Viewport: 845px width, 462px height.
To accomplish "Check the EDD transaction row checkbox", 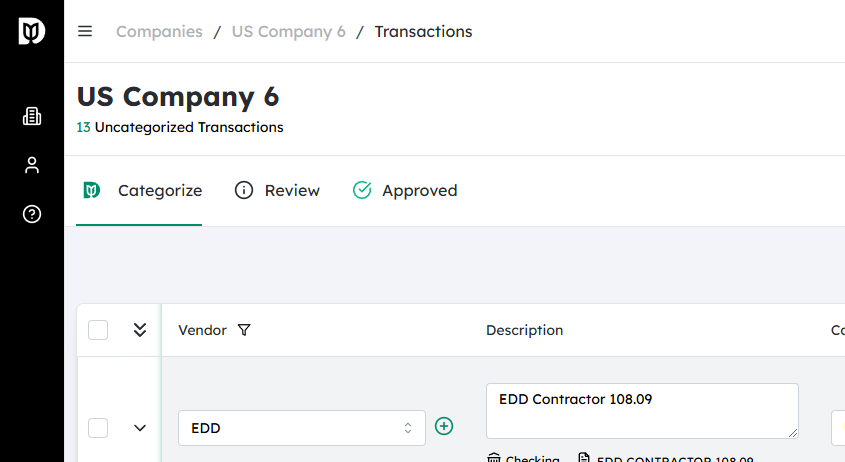I will [98, 428].
